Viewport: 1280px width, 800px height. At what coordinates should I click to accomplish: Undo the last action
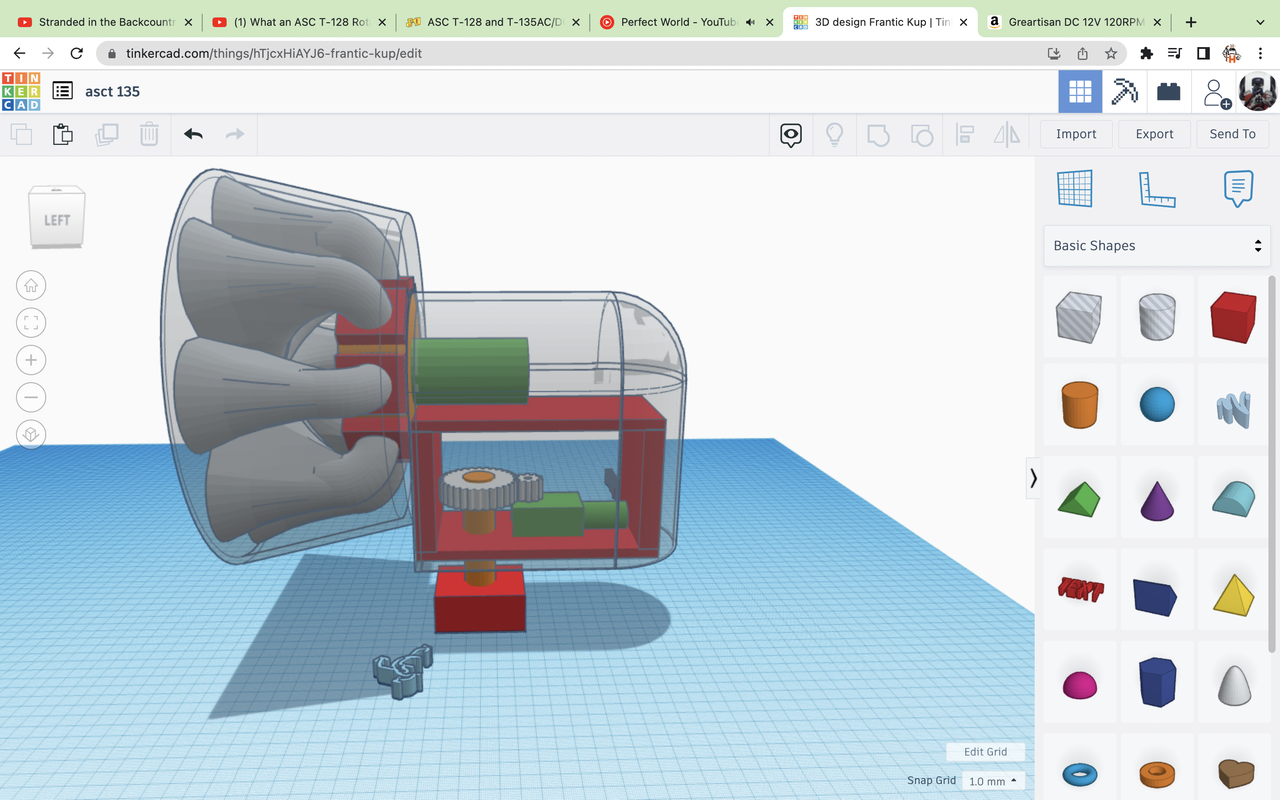click(193, 134)
